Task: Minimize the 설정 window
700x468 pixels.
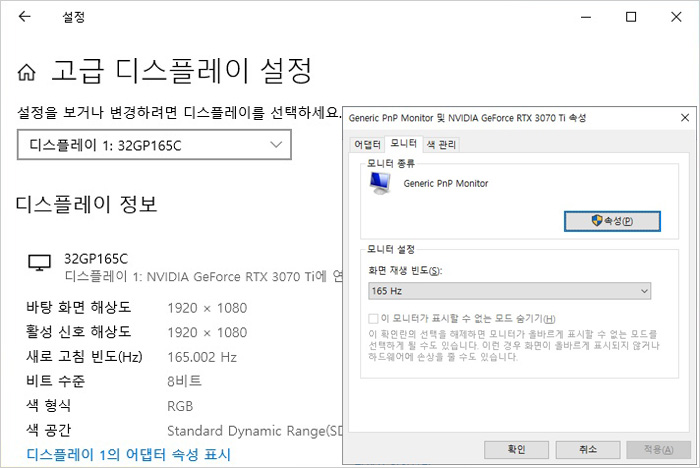Action: coord(584,17)
